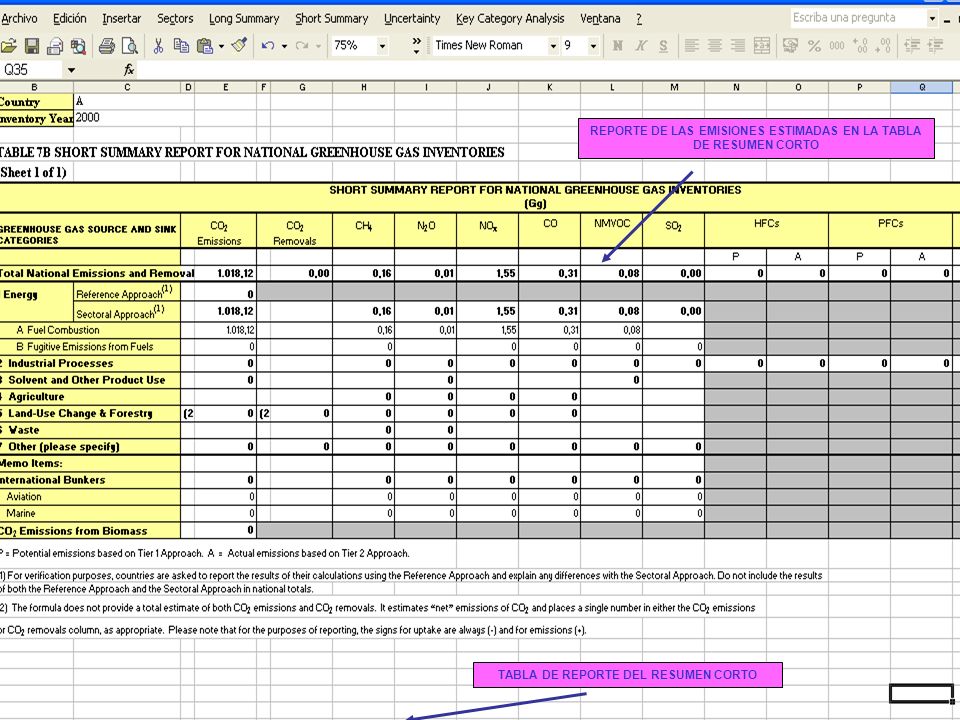Select column header M
This screenshot has width=960, height=720.
673,87
